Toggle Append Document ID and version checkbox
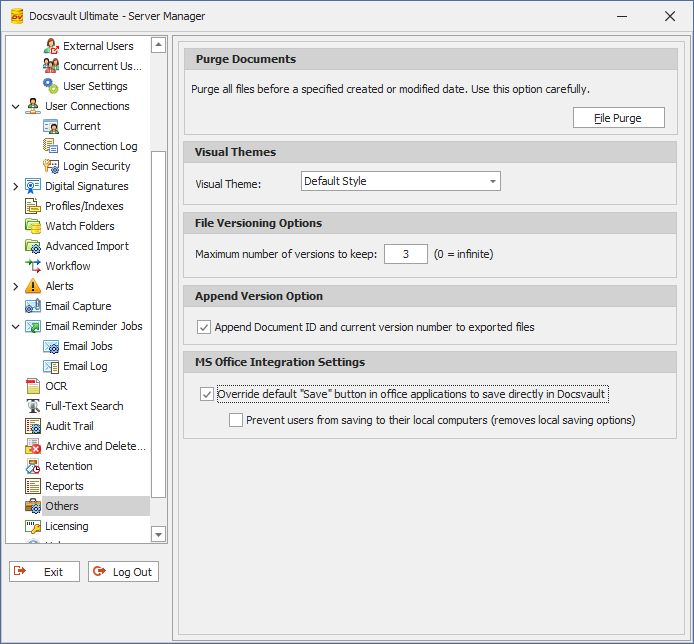Viewport: 694px width, 644px height. (x=204, y=327)
